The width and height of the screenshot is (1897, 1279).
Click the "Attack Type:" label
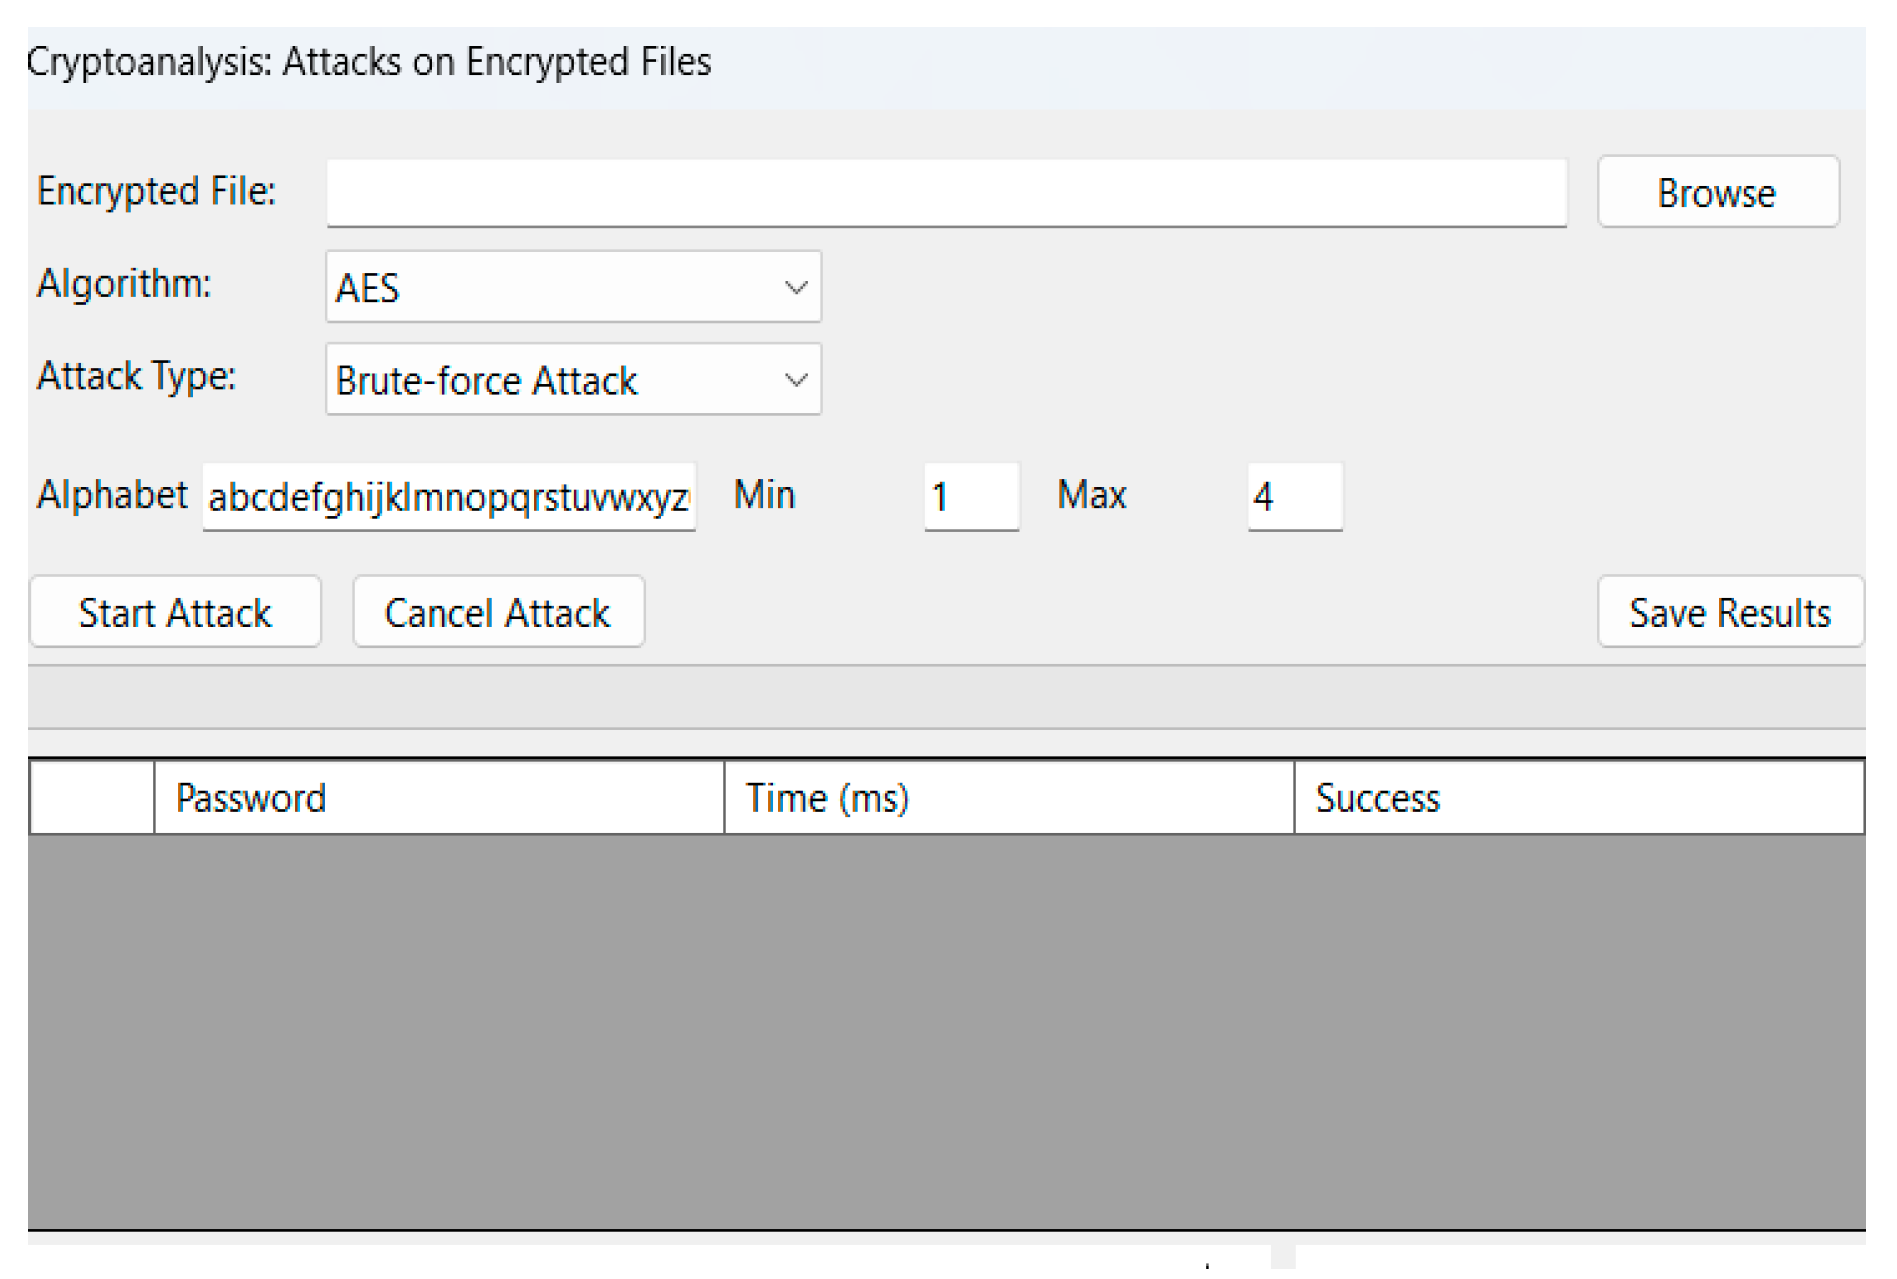point(136,376)
